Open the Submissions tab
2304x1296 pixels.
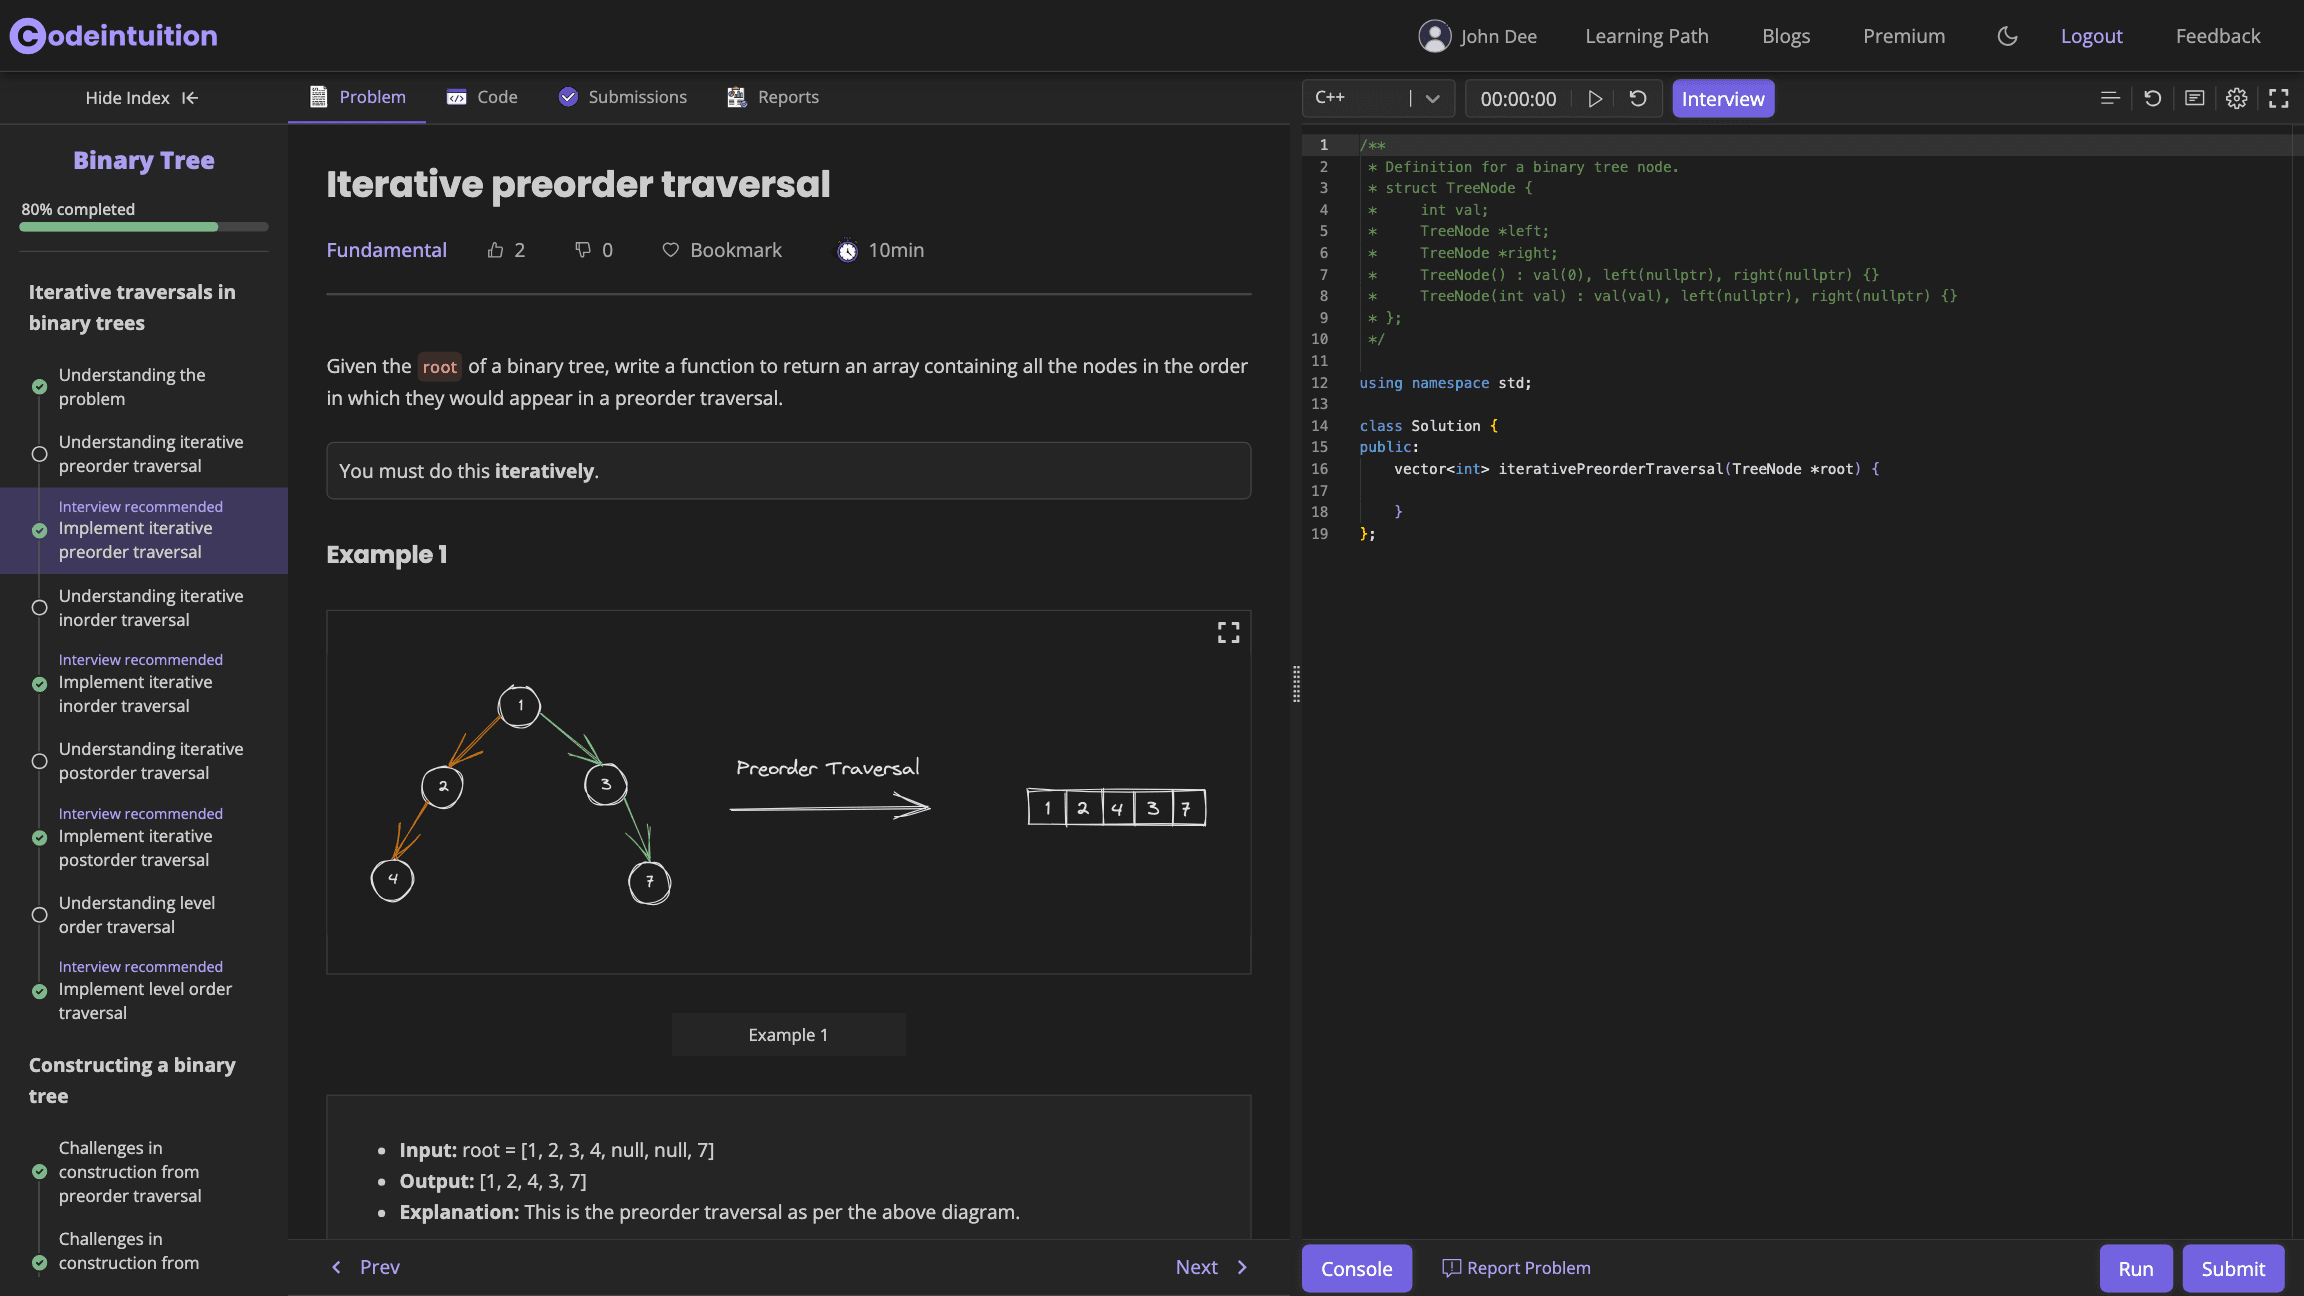623,97
